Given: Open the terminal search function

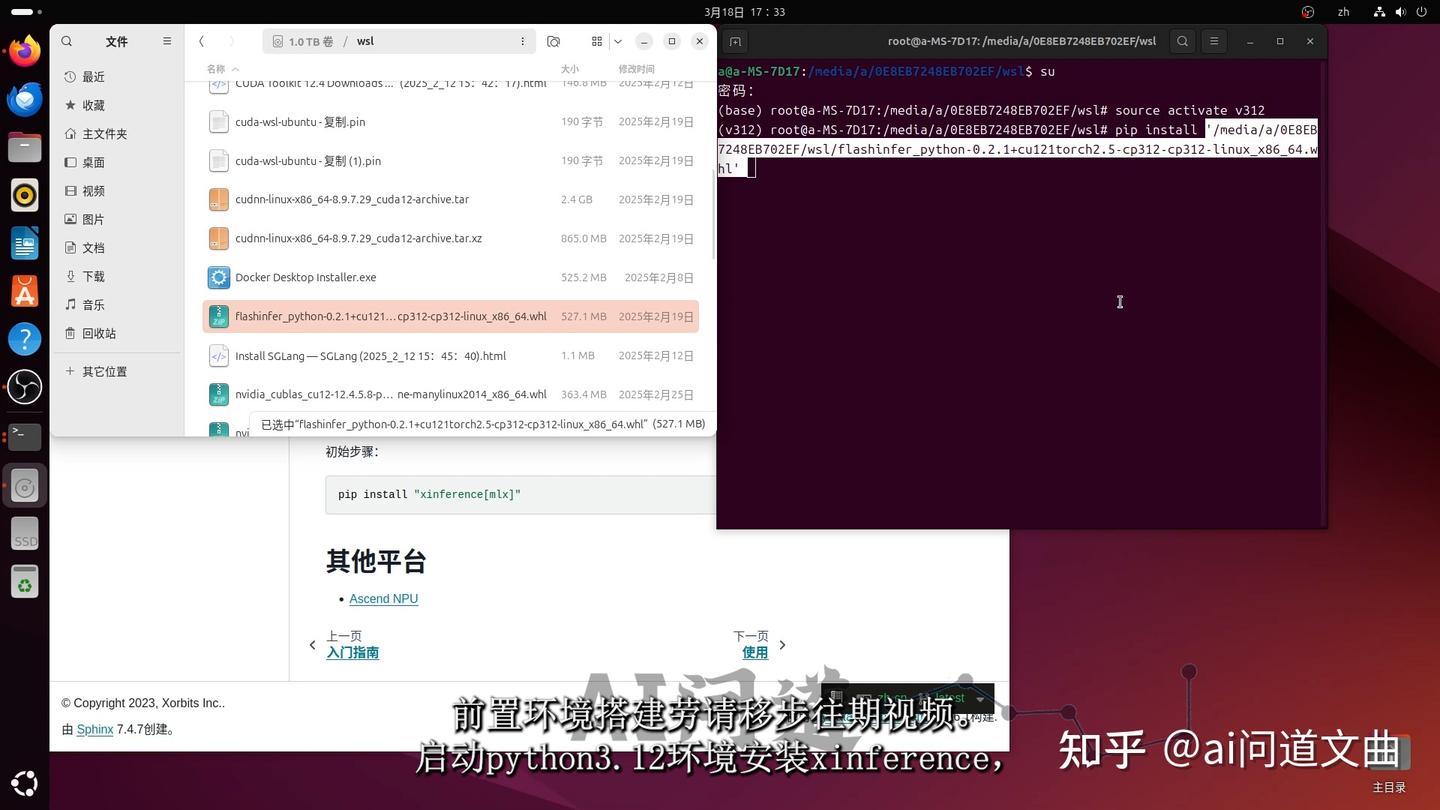Looking at the screenshot, I should [x=1182, y=41].
